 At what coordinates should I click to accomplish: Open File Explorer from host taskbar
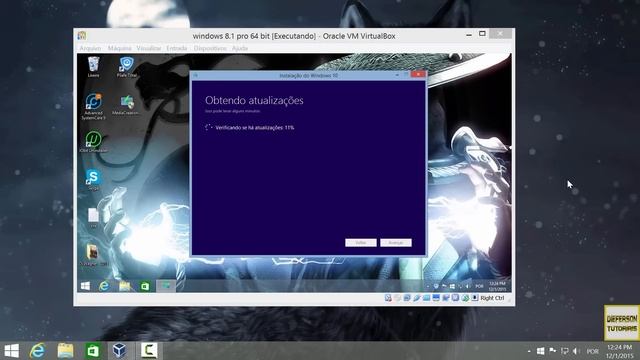tap(65, 351)
